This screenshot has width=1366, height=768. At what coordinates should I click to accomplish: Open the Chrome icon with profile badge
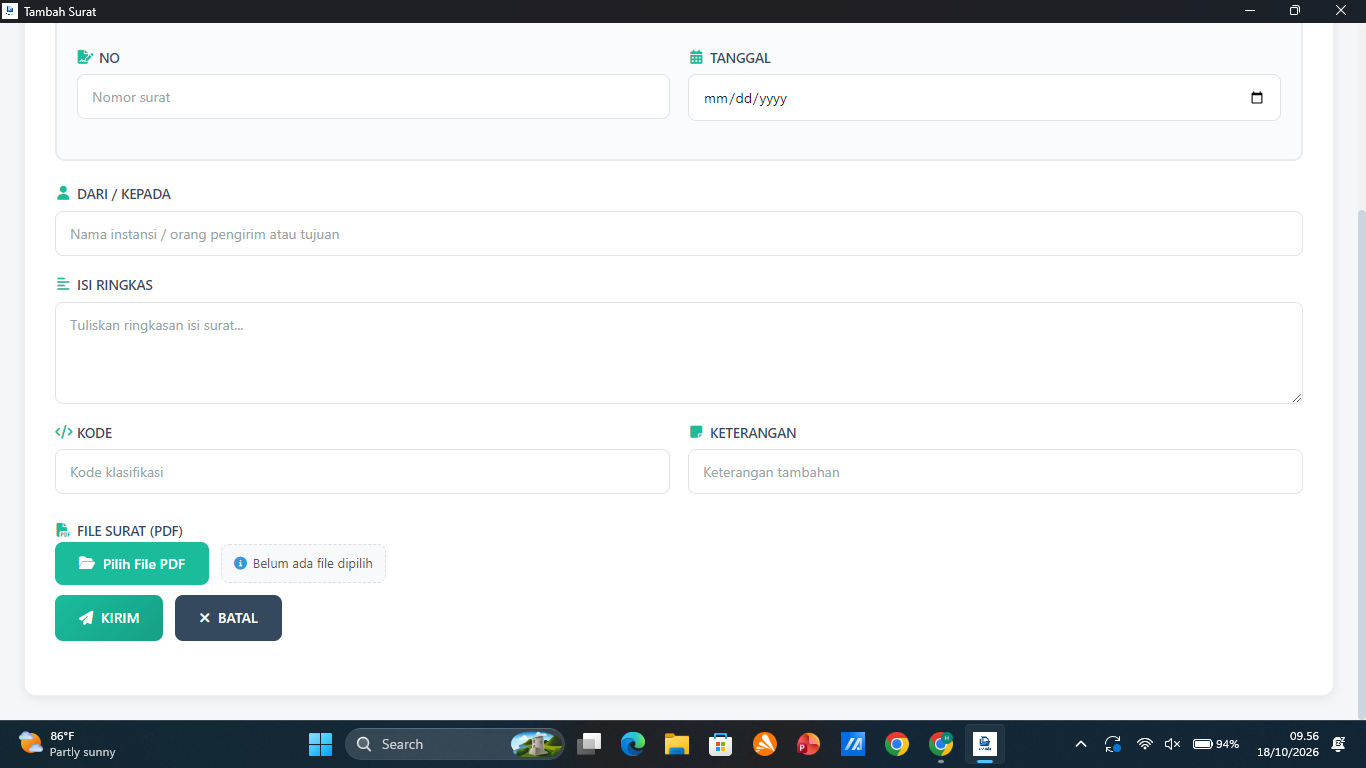click(941, 744)
